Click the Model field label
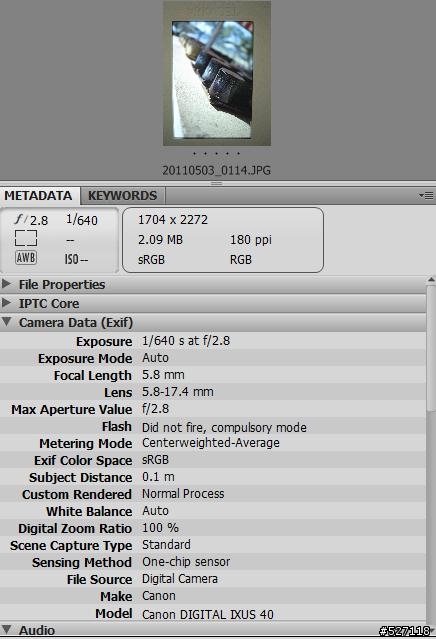Screen dimensions: 436x639 tap(114, 613)
